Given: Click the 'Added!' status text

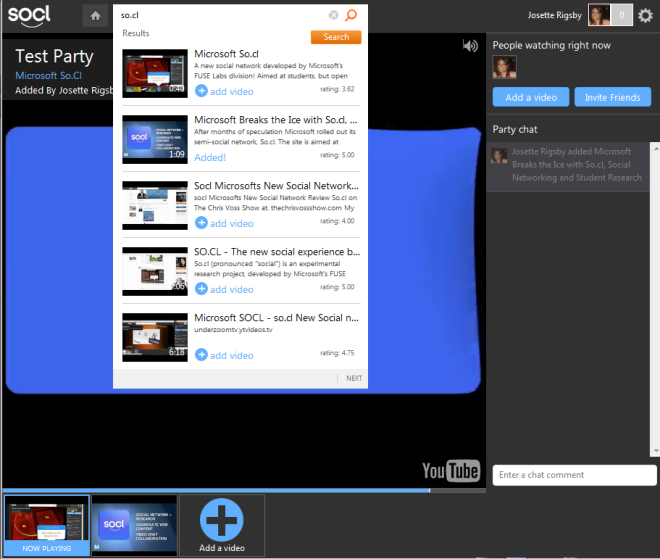Looking at the screenshot, I should tap(210, 157).
